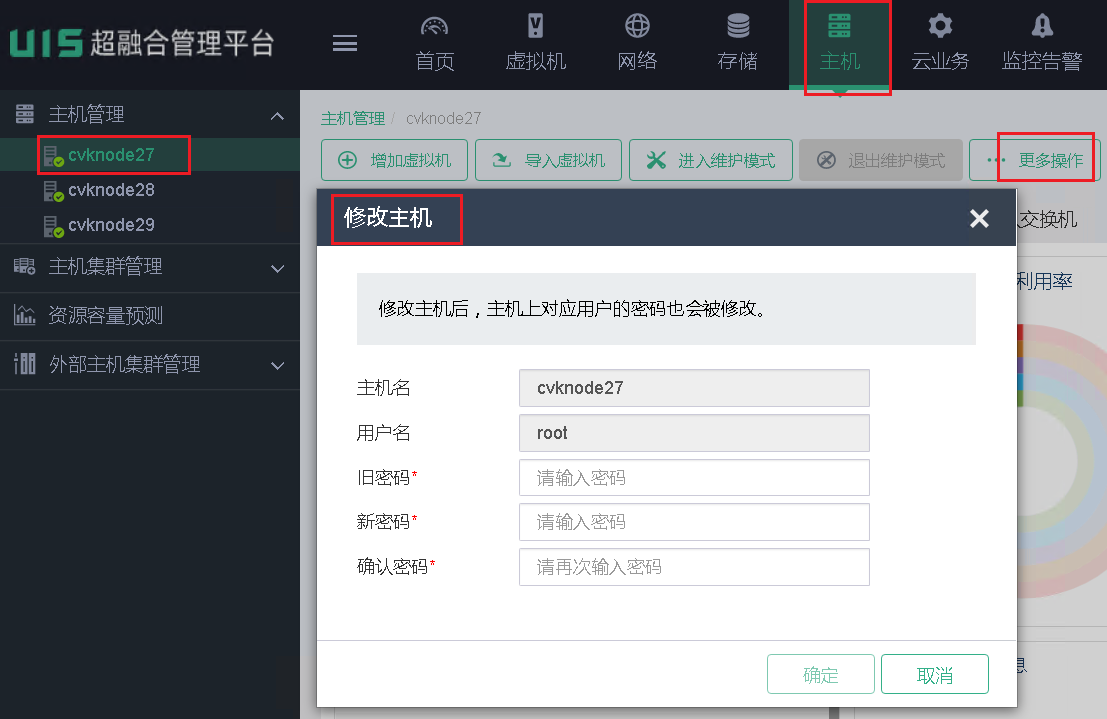Click the password change notice text
Screen dimensions: 1107x719
point(573,309)
